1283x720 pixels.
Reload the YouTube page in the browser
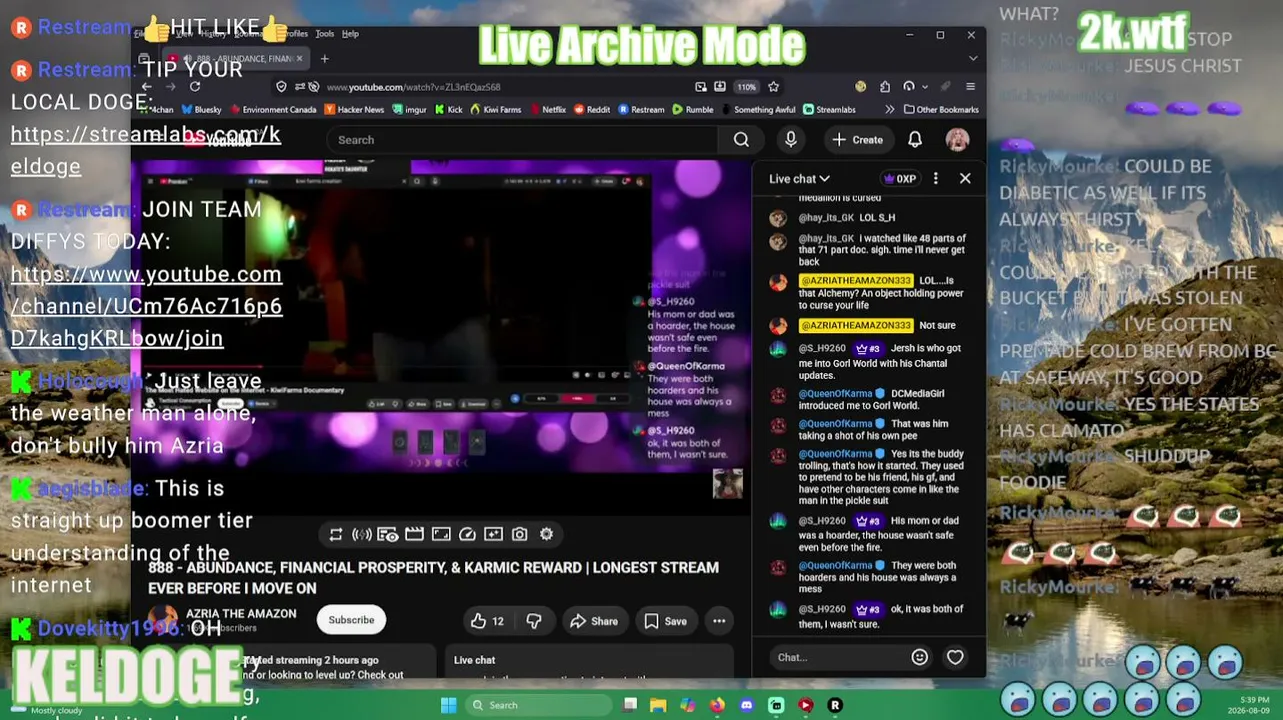[x=195, y=87]
